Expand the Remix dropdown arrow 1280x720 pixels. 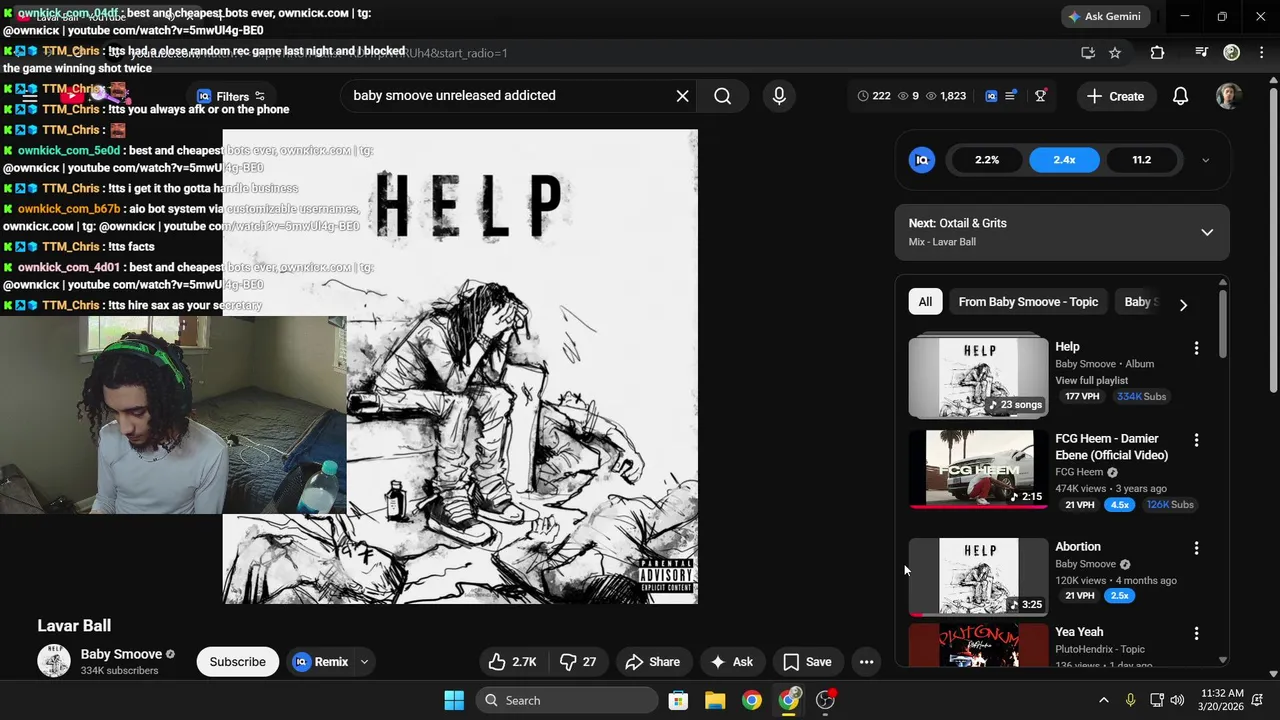pyautogui.click(x=364, y=662)
